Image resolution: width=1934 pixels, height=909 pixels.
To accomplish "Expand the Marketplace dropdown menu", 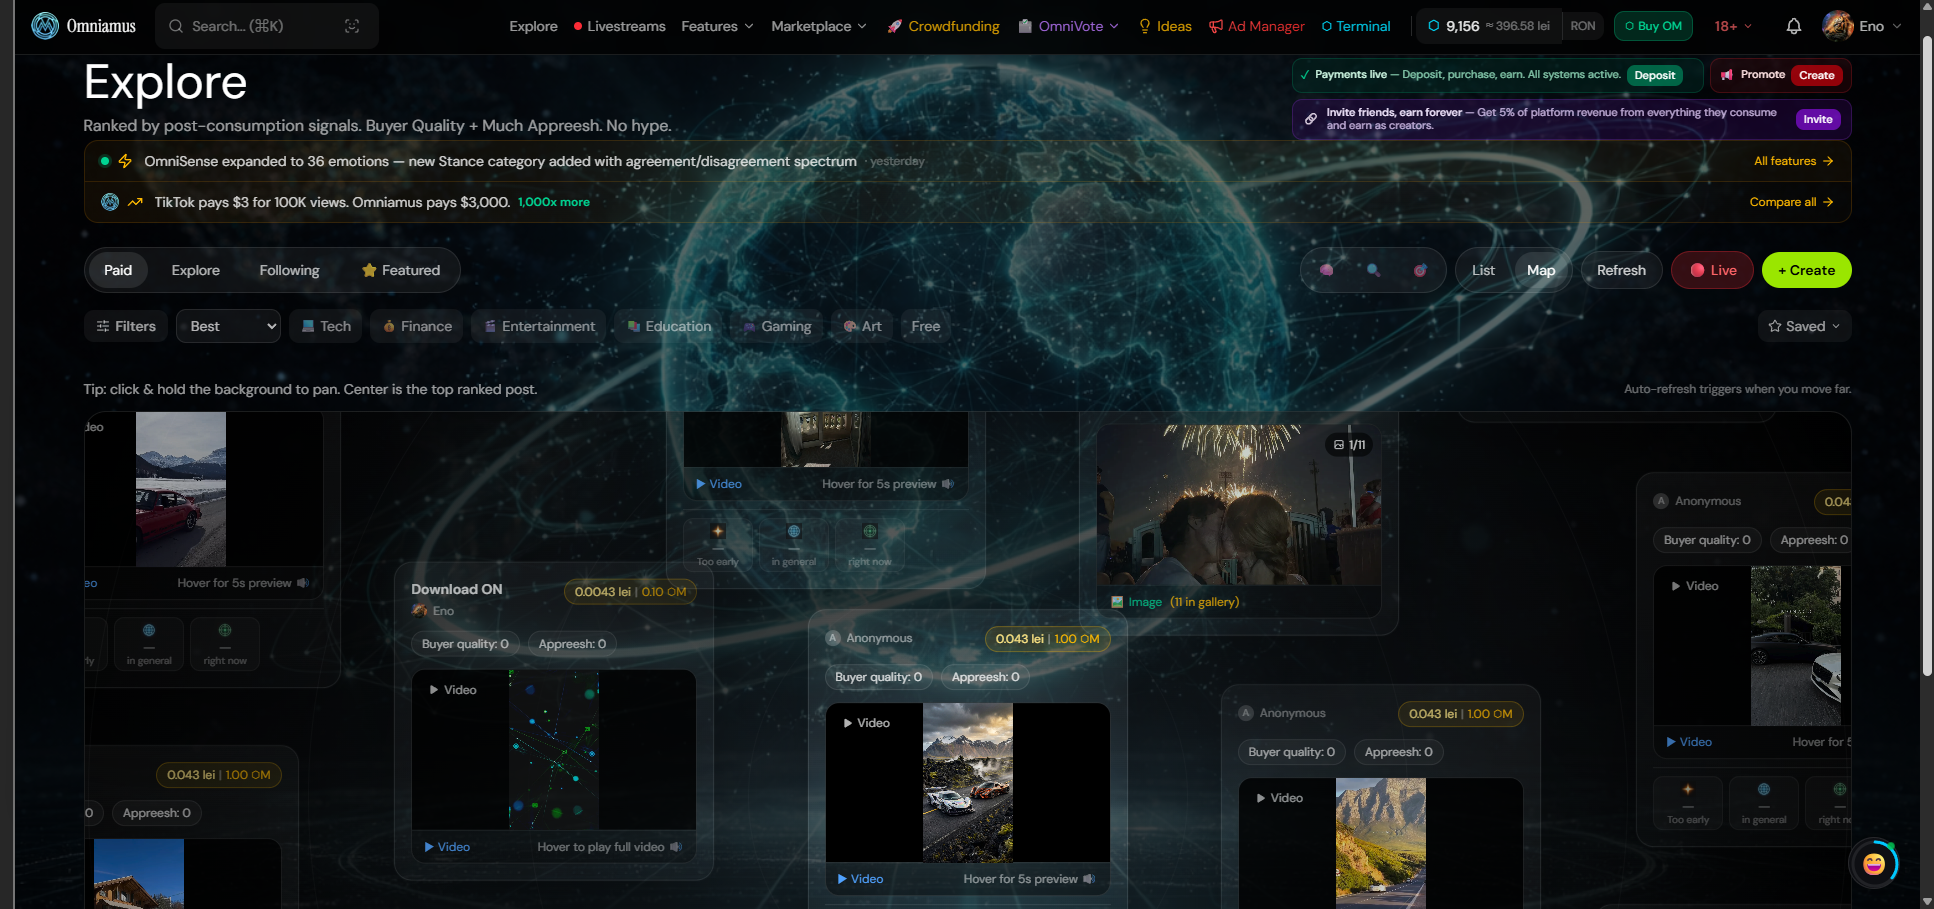I will tap(818, 26).
